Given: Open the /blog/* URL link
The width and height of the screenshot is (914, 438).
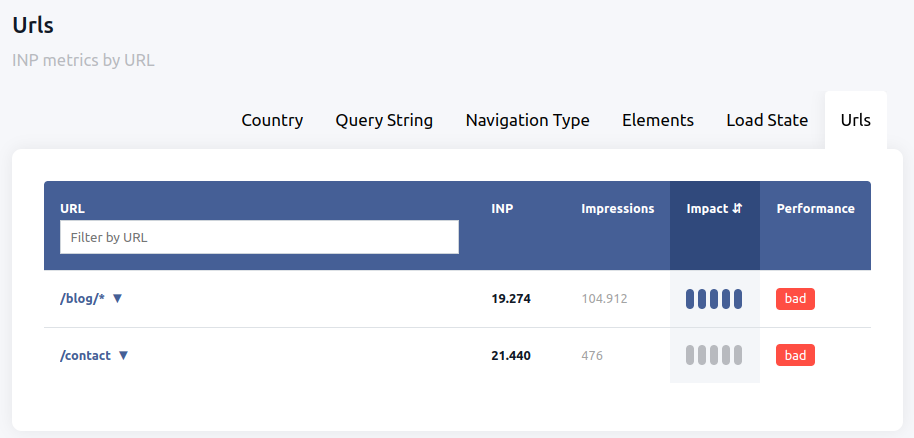Looking at the screenshot, I should [x=82, y=299].
